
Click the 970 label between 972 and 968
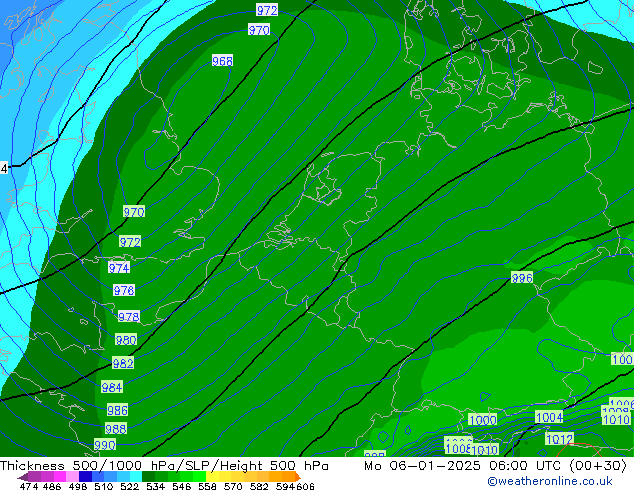point(259,30)
